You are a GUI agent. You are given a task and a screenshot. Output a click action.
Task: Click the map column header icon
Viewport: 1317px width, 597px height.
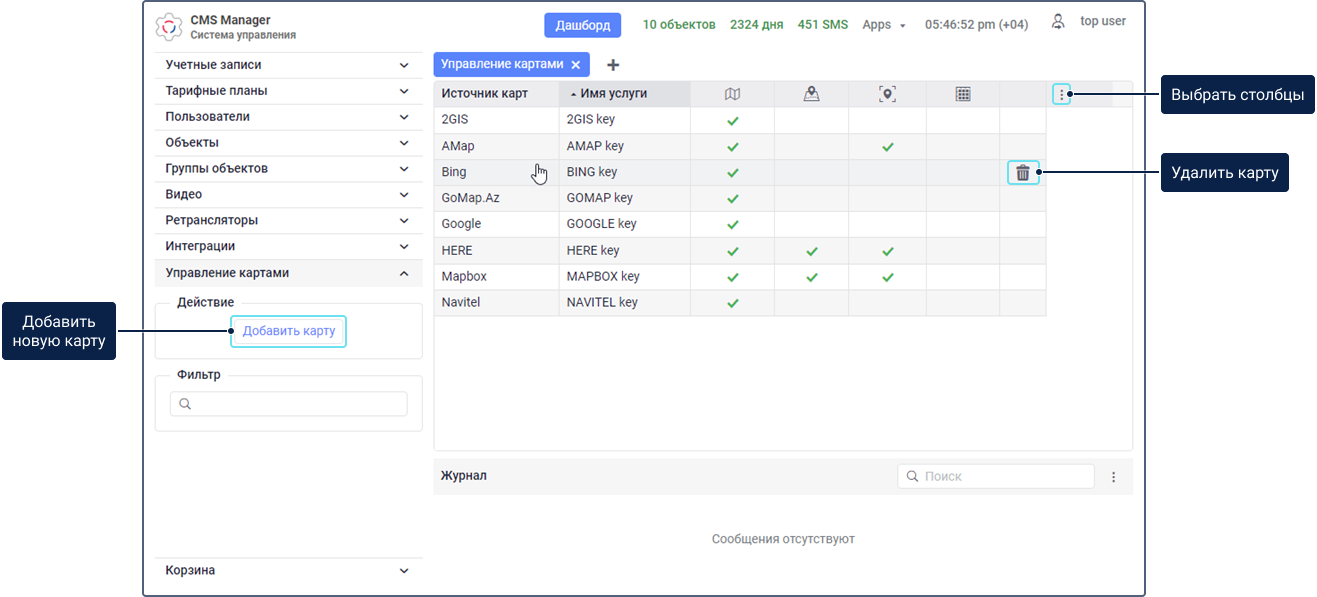732,94
